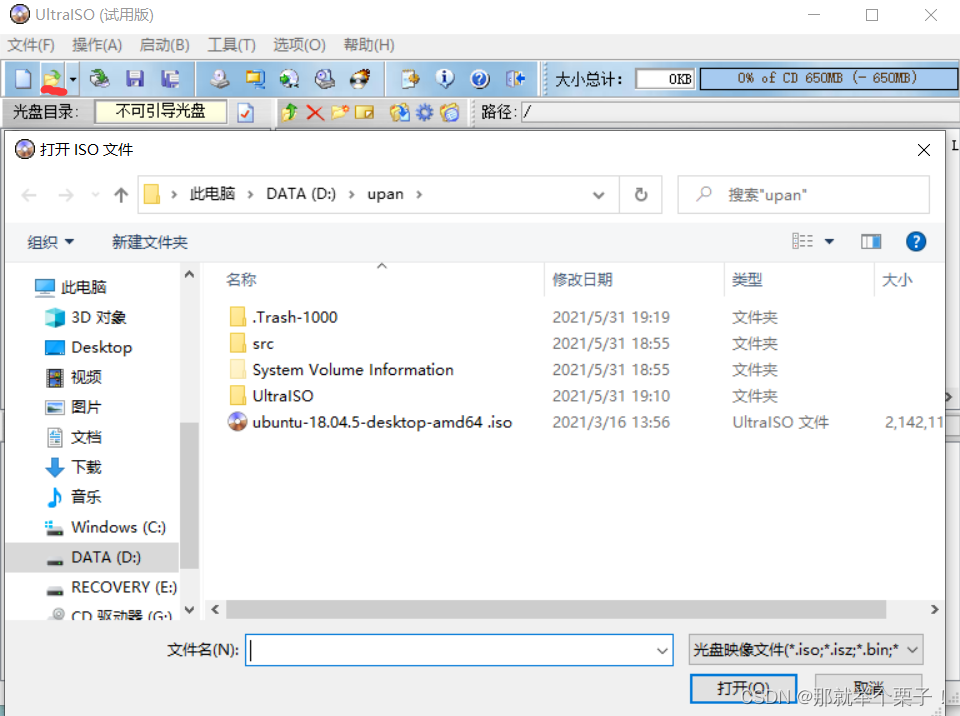Click the New folder icon in second toolbar

point(340,112)
